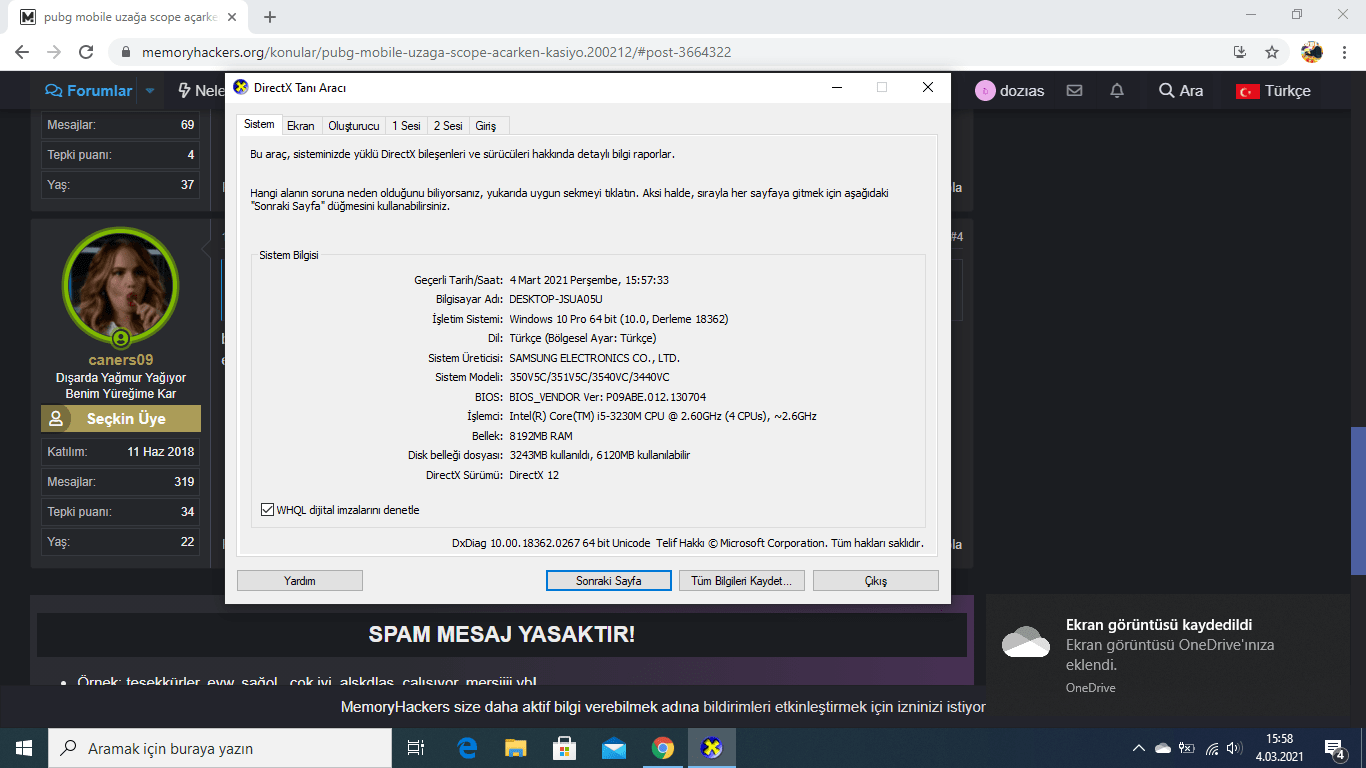Click the Sonraki Sayfa button
The height and width of the screenshot is (768, 1366).
[608, 580]
